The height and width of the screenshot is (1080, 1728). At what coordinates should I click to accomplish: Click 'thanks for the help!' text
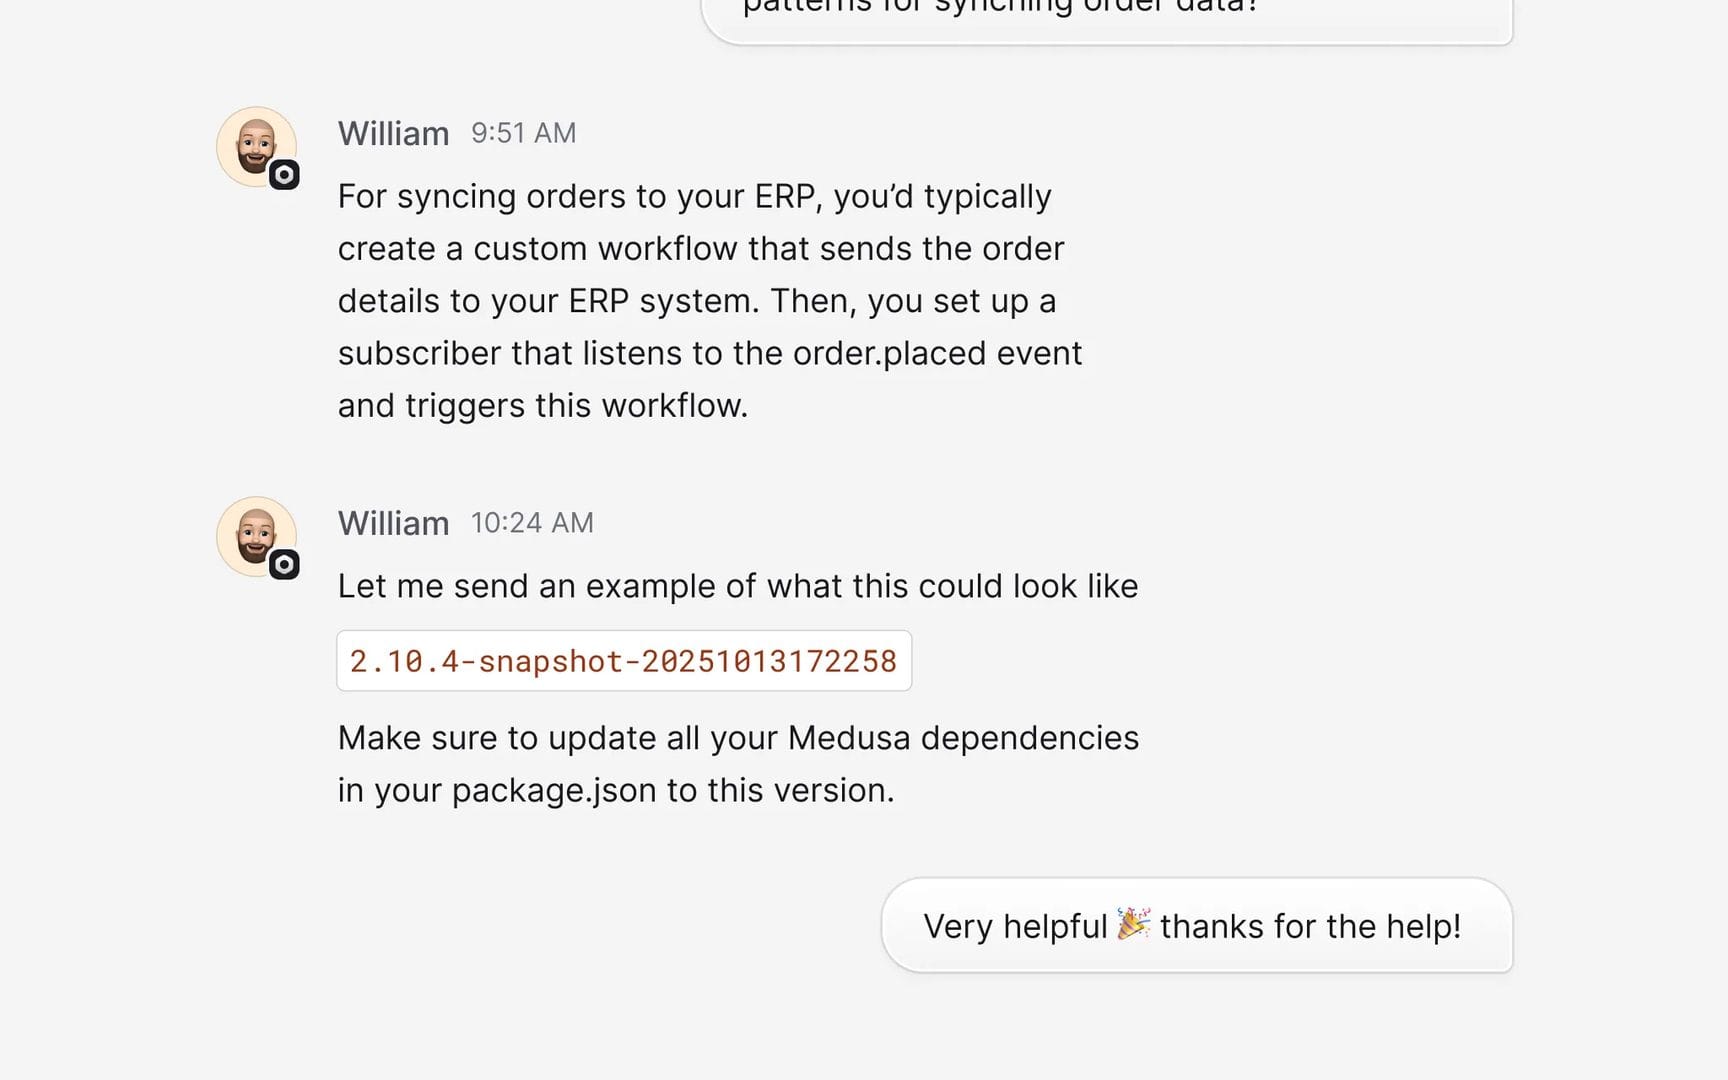tap(1310, 927)
